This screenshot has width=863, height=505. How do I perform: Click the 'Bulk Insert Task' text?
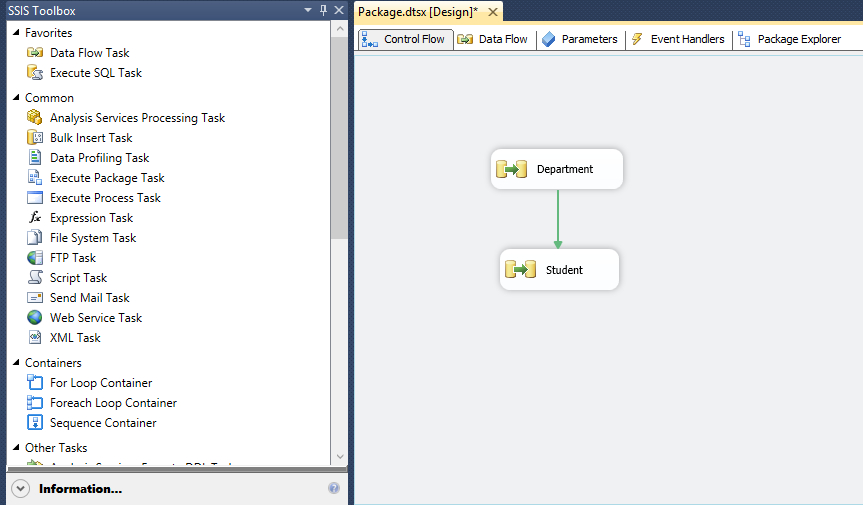pyautogui.click(x=91, y=138)
